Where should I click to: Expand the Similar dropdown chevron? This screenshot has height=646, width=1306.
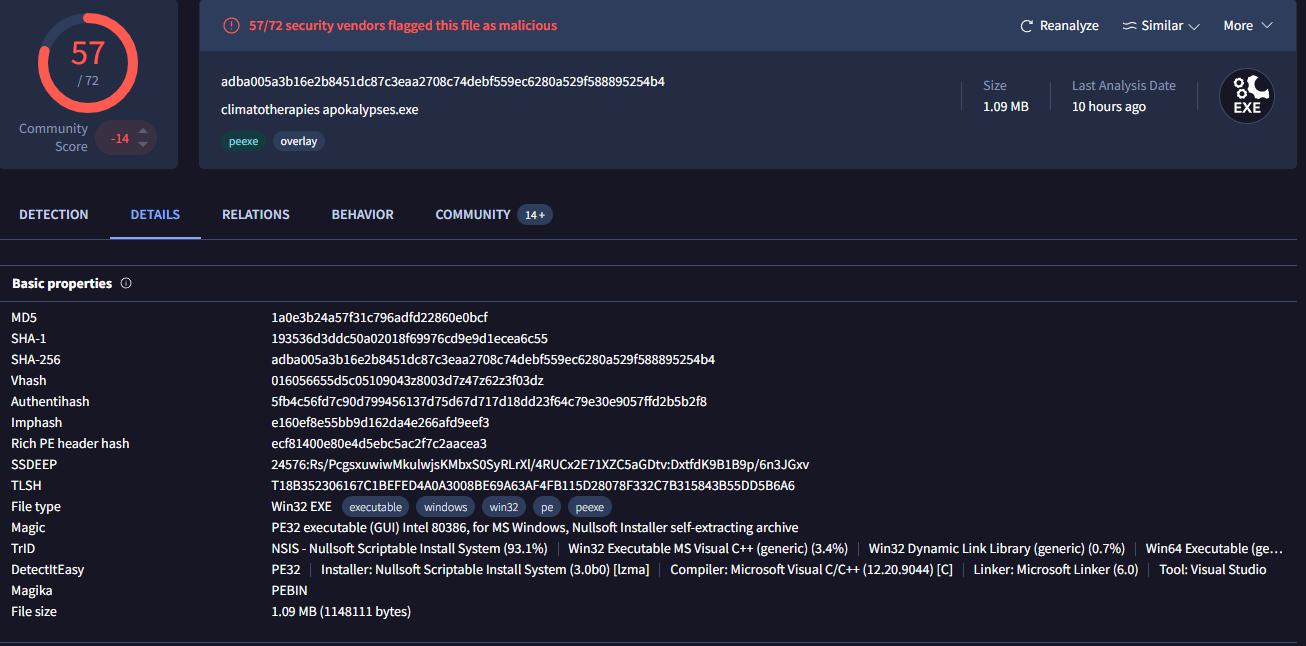pyautogui.click(x=1194, y=27)
